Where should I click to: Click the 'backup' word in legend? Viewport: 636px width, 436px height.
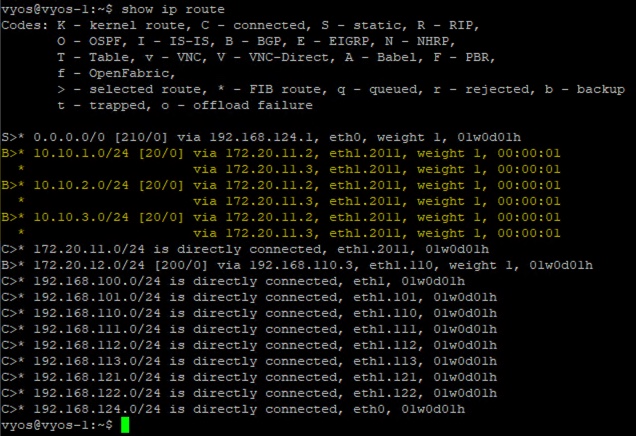pos(601,89)
